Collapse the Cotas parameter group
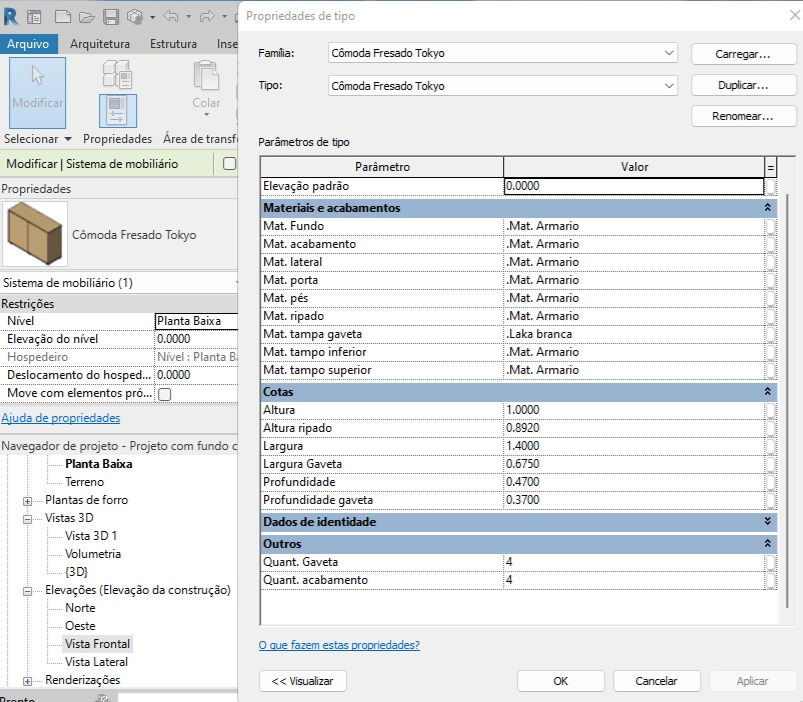 point(767,392)
